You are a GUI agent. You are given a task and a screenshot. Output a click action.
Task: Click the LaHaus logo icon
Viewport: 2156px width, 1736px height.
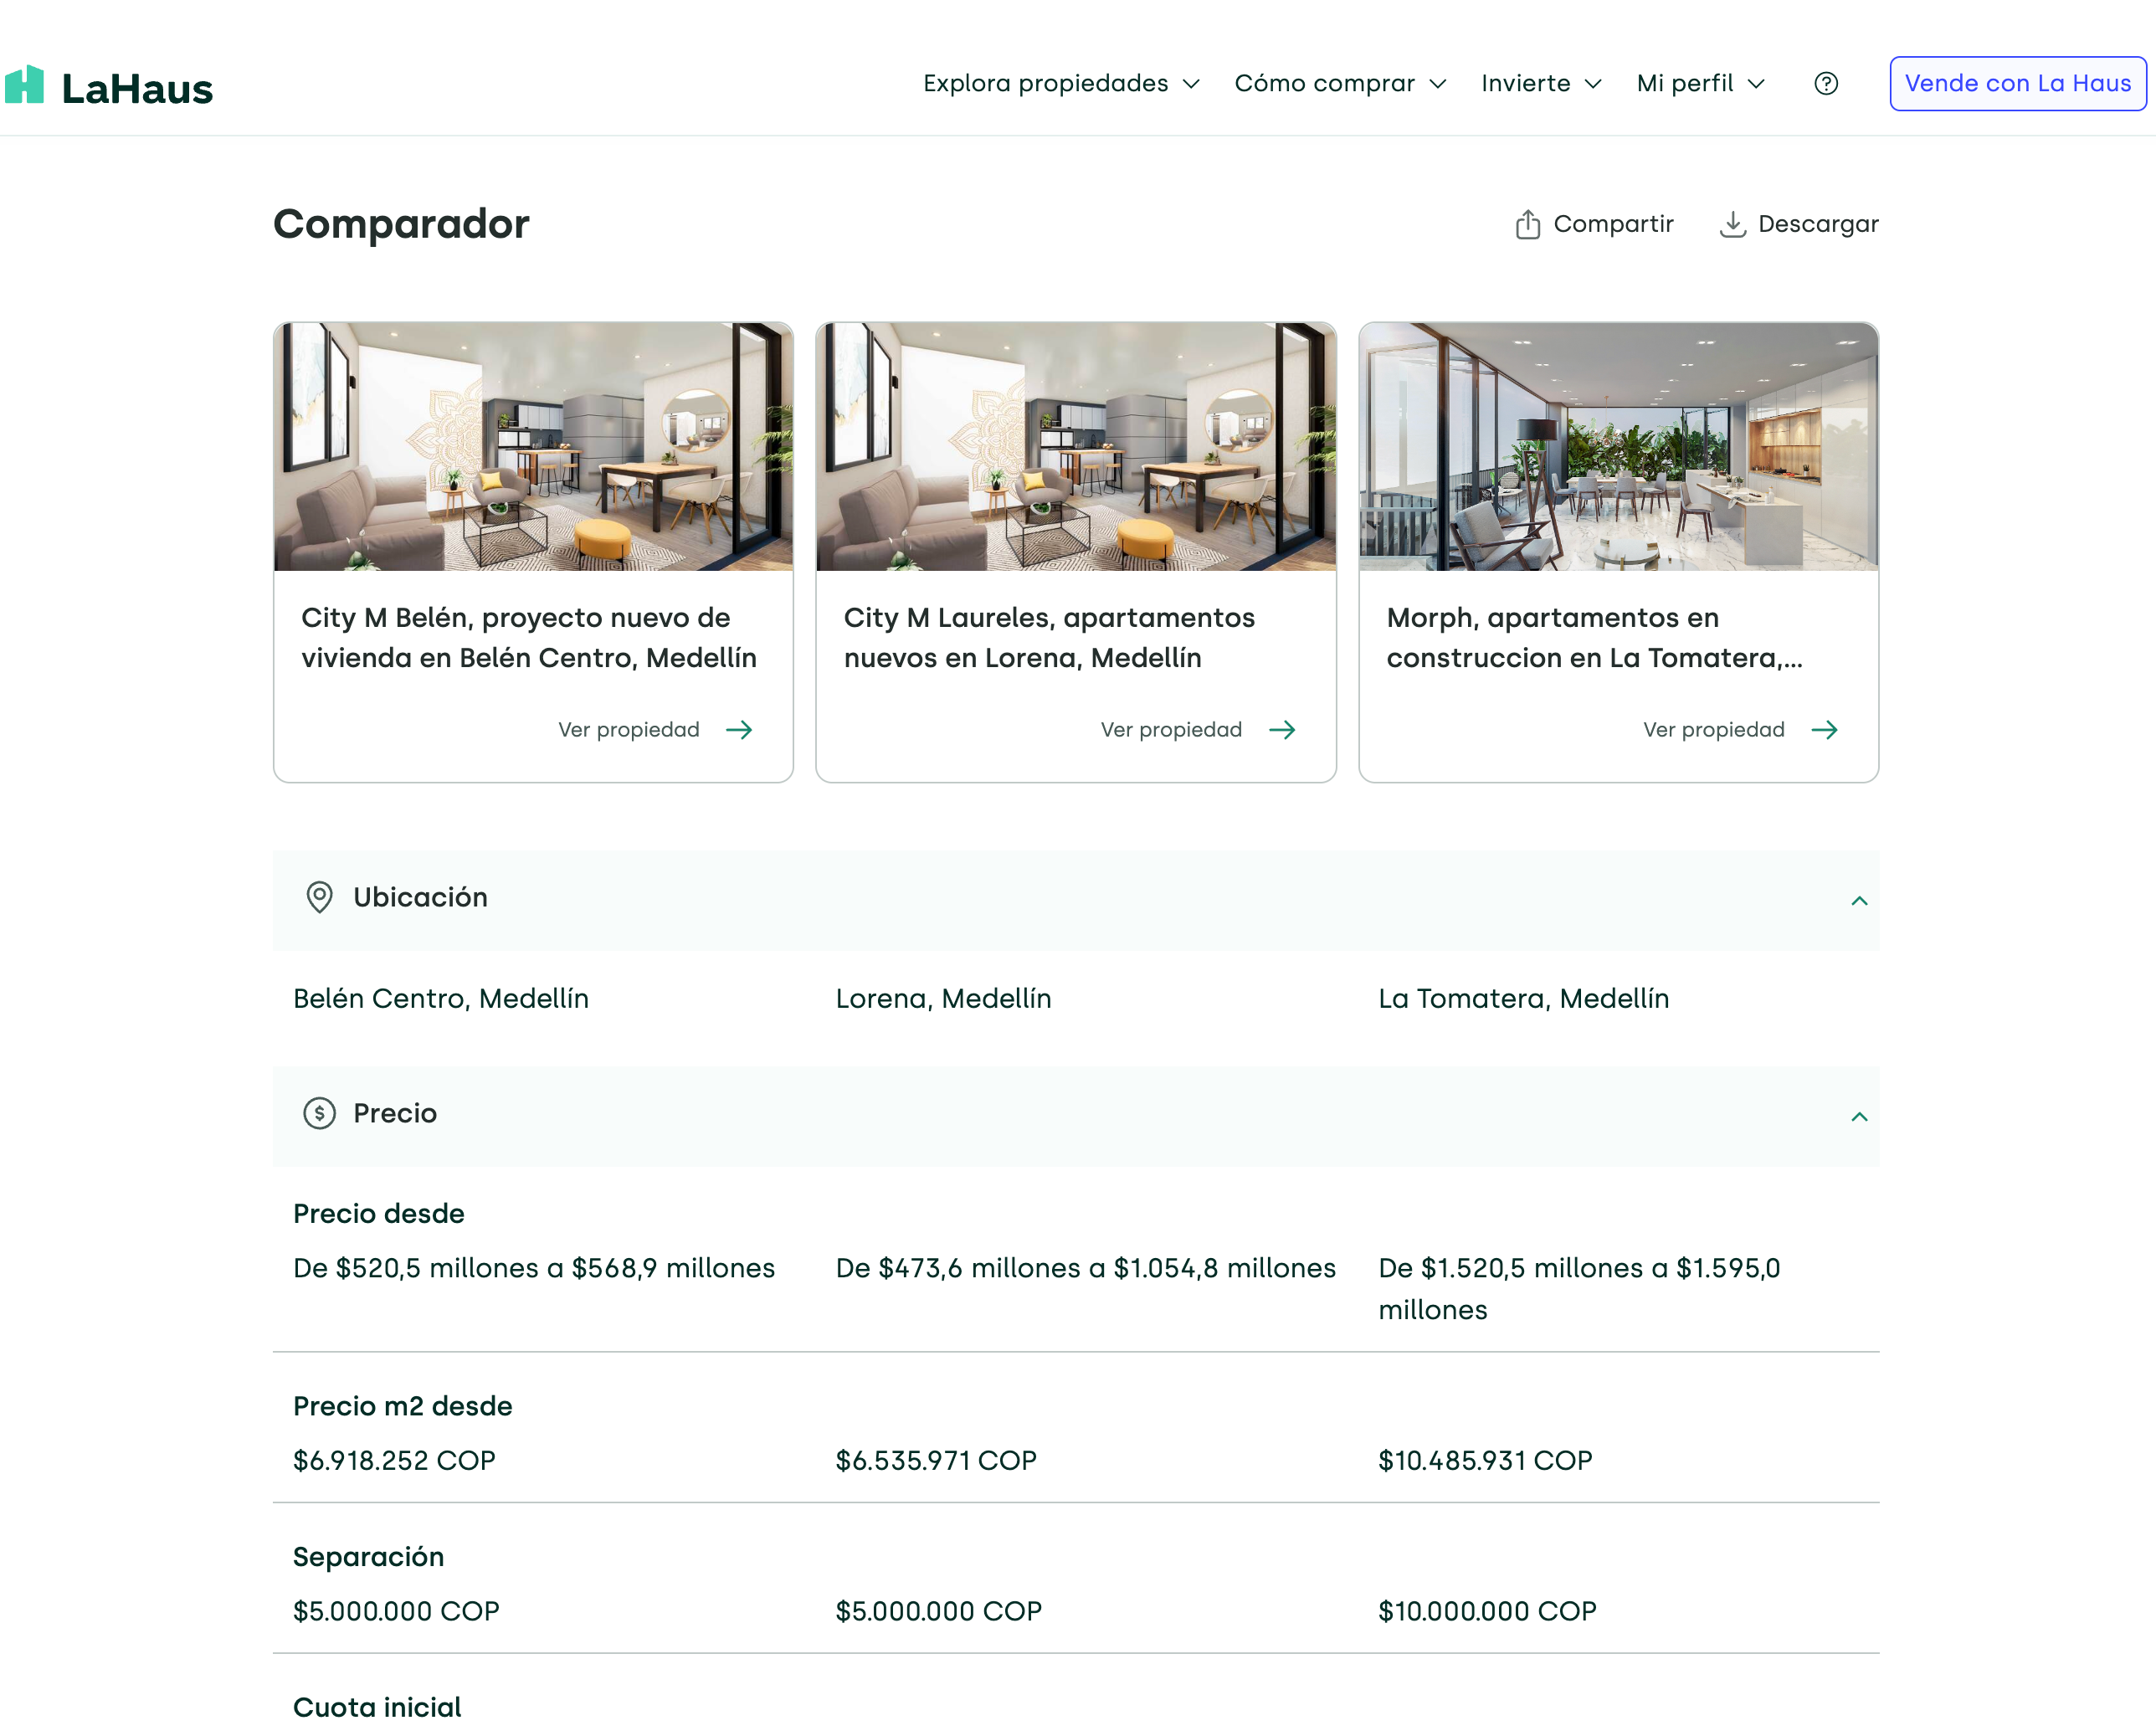(25, 85)
